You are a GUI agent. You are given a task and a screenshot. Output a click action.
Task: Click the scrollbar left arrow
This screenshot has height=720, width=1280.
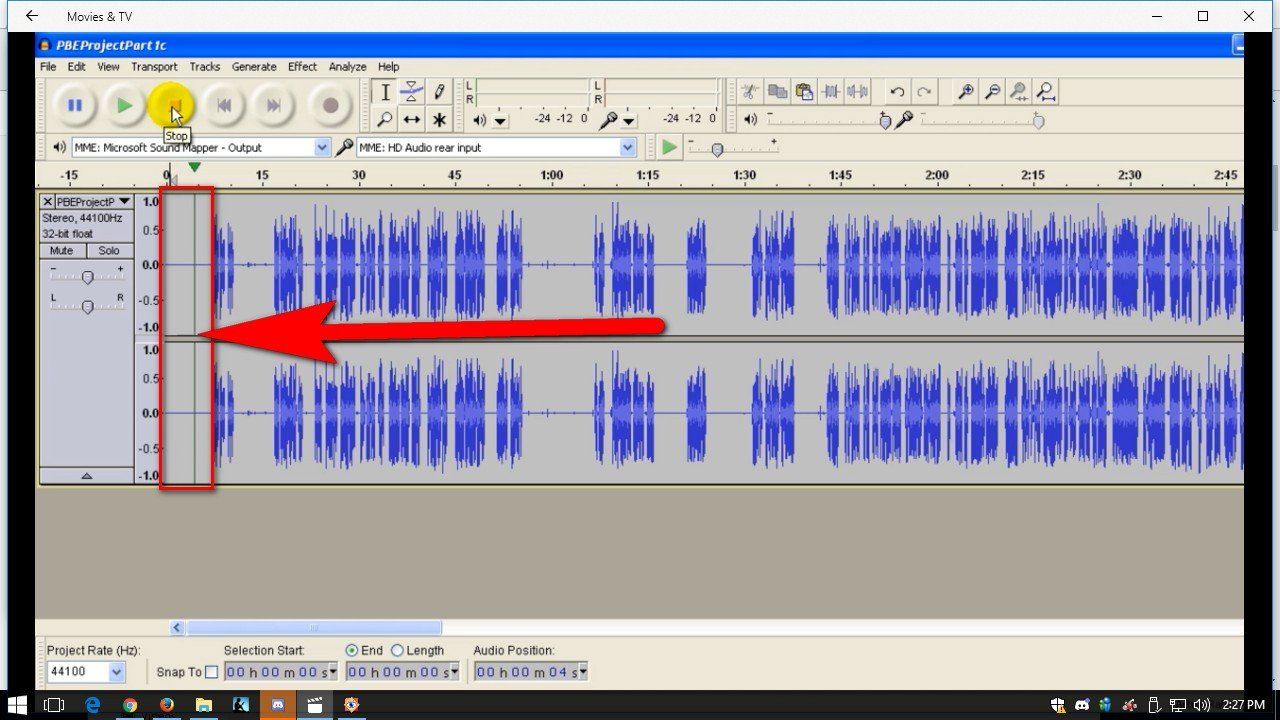tap(177, 628)
